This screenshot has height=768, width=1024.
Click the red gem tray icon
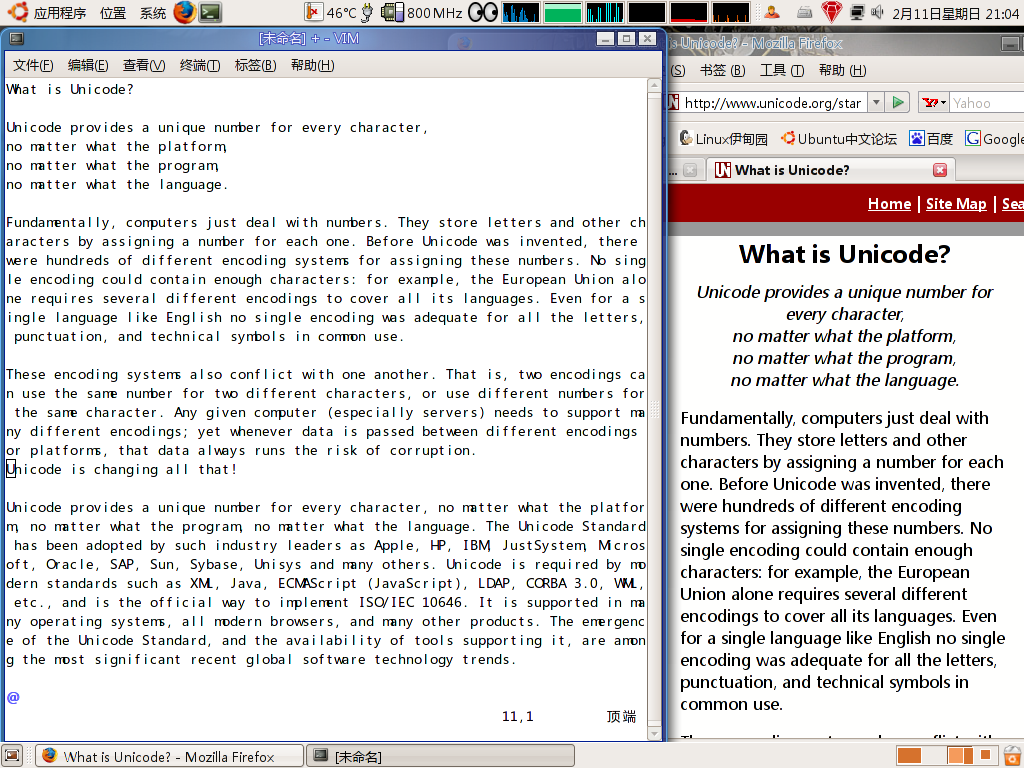coord(831,12)
